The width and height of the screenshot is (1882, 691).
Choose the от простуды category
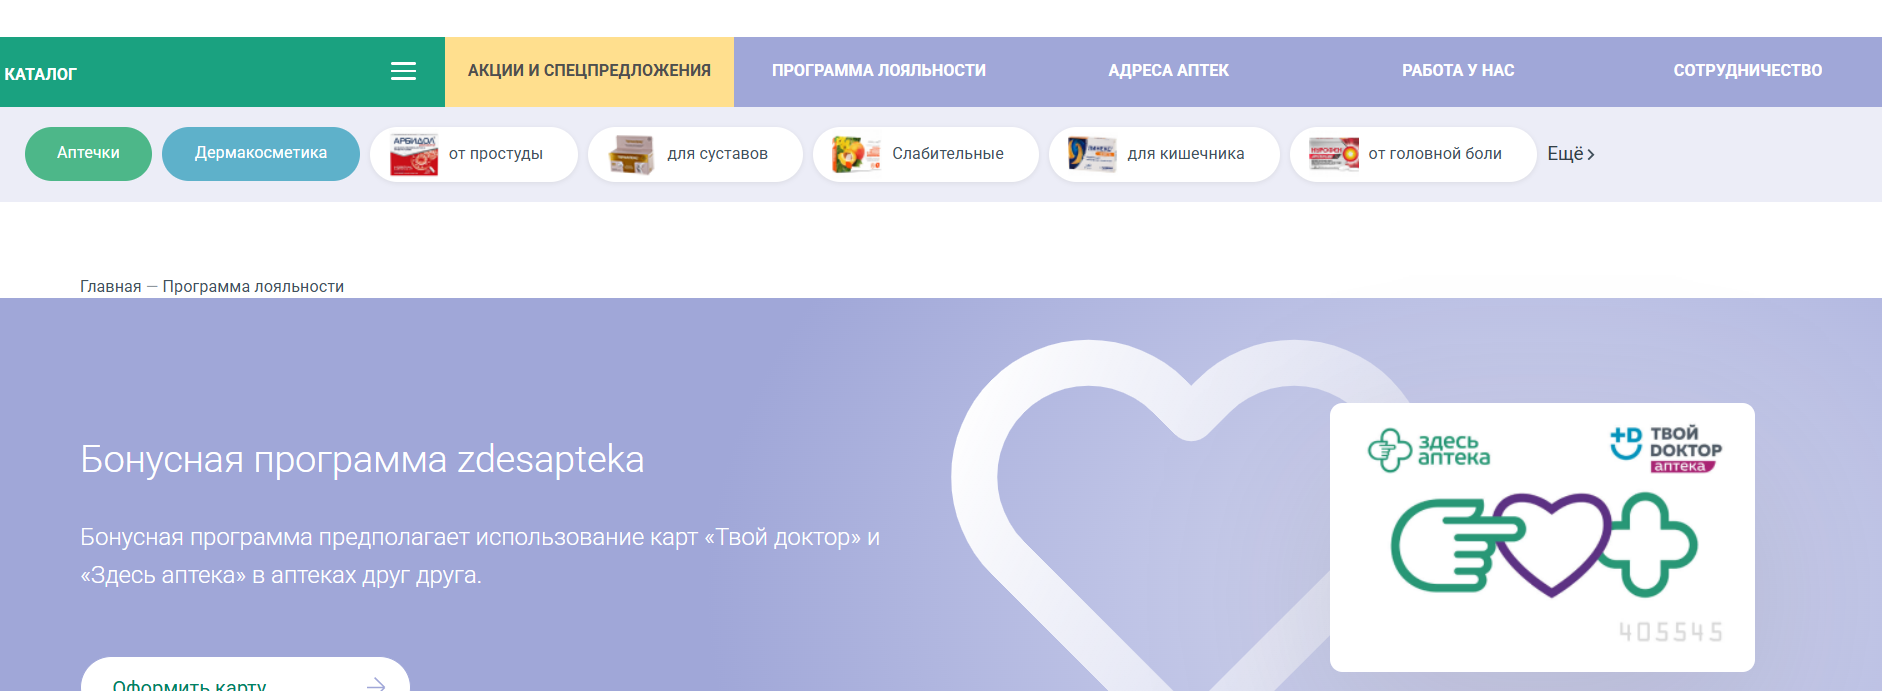pyautogui.click(x=474, y=154)
